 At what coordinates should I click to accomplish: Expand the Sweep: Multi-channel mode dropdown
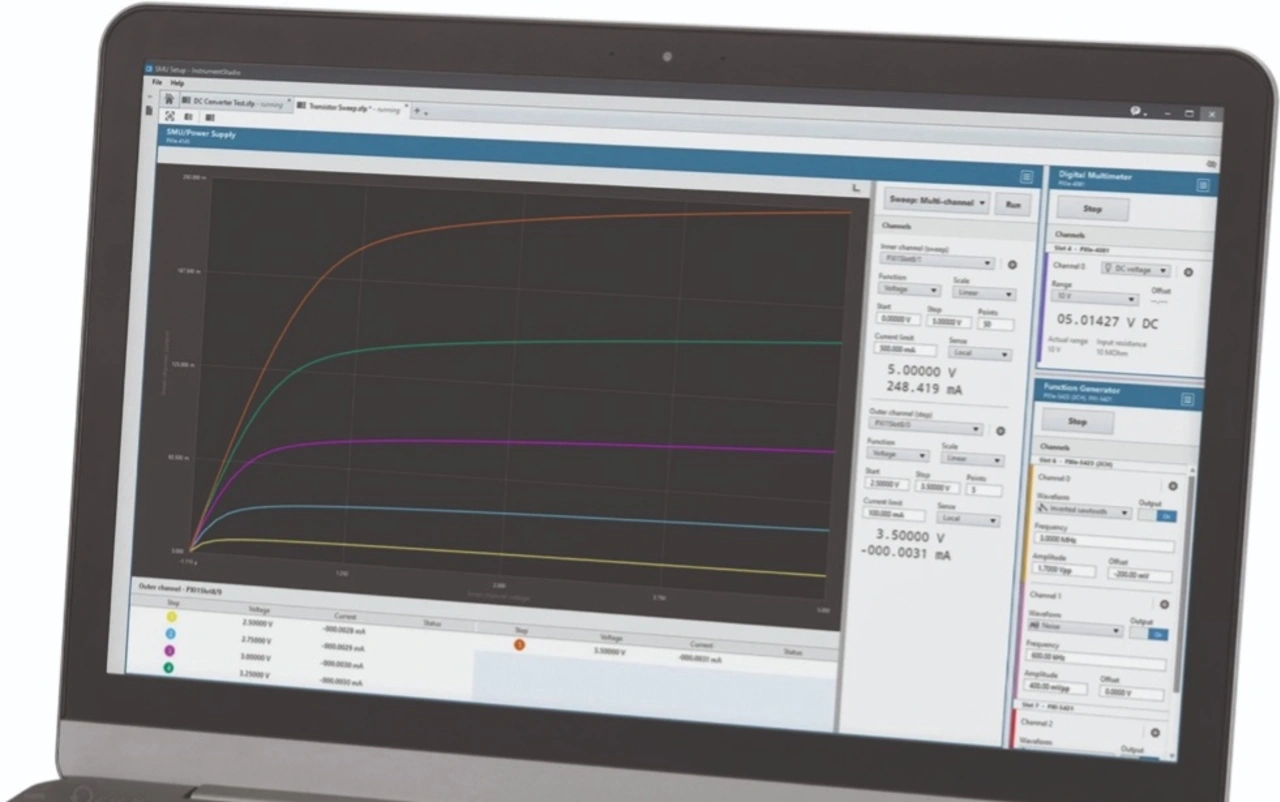pyautogui.click(x=936, y=202)
